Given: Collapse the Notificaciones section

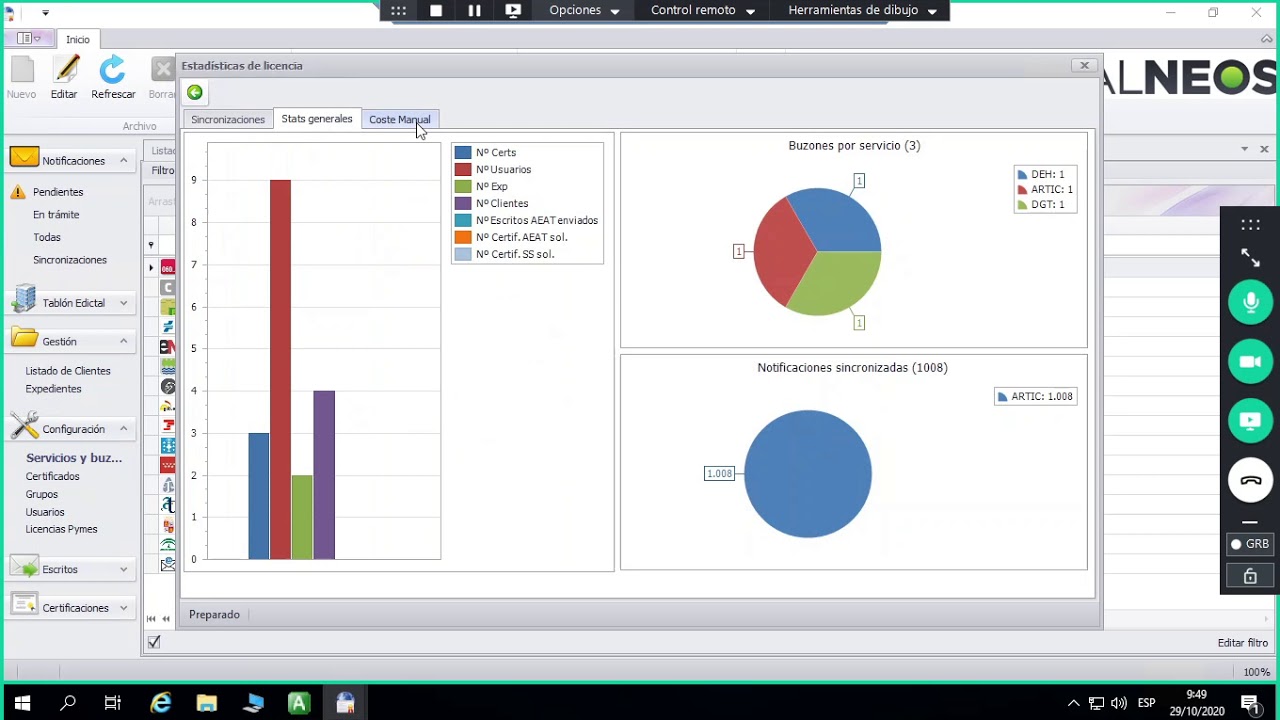Looking at the screenshot, I should [123, 160].
